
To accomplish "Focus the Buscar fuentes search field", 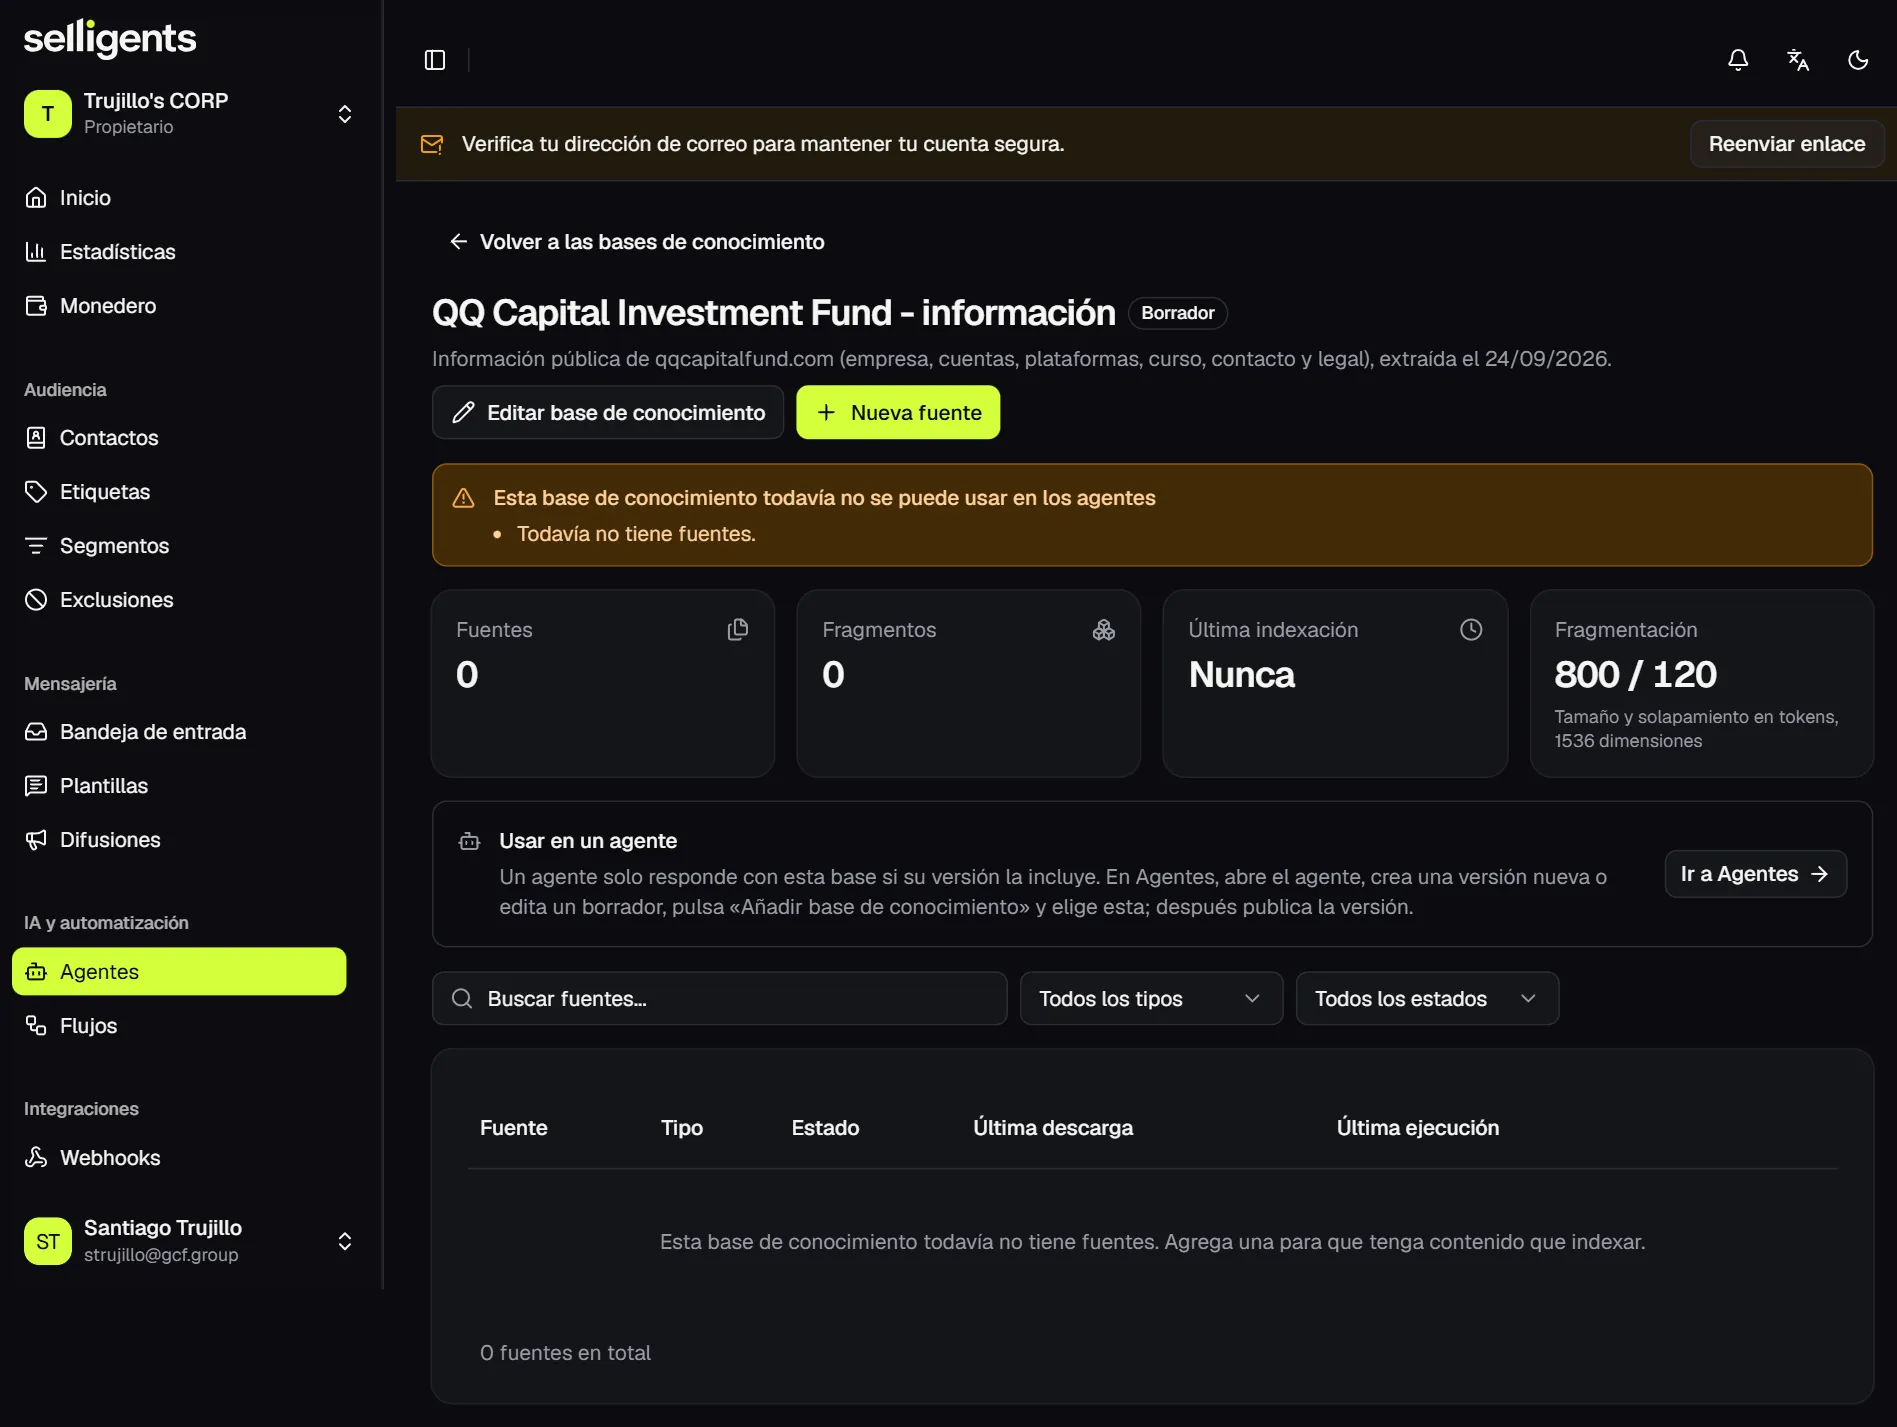I will tap(719, 998).
